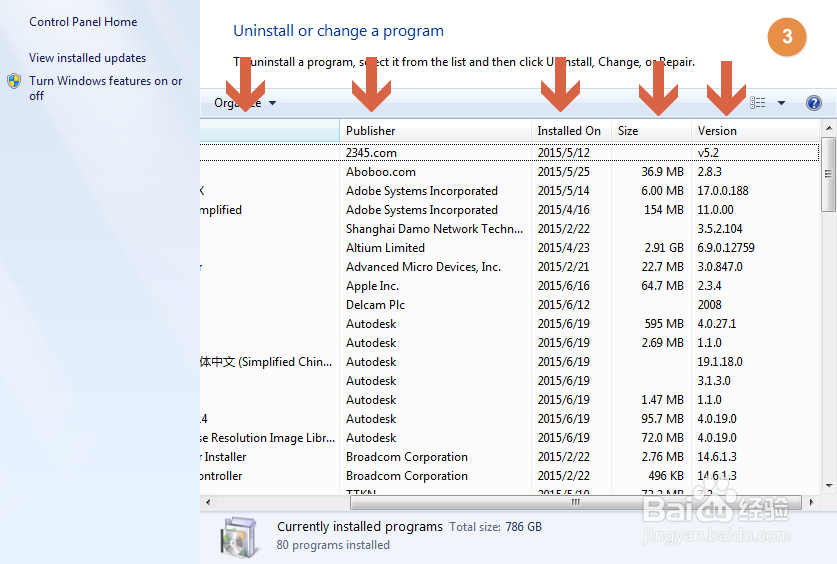Click the Windows features shield icon
Image resolution: width=837 pixels, height=564 pixels.
(x=14, y=81)
